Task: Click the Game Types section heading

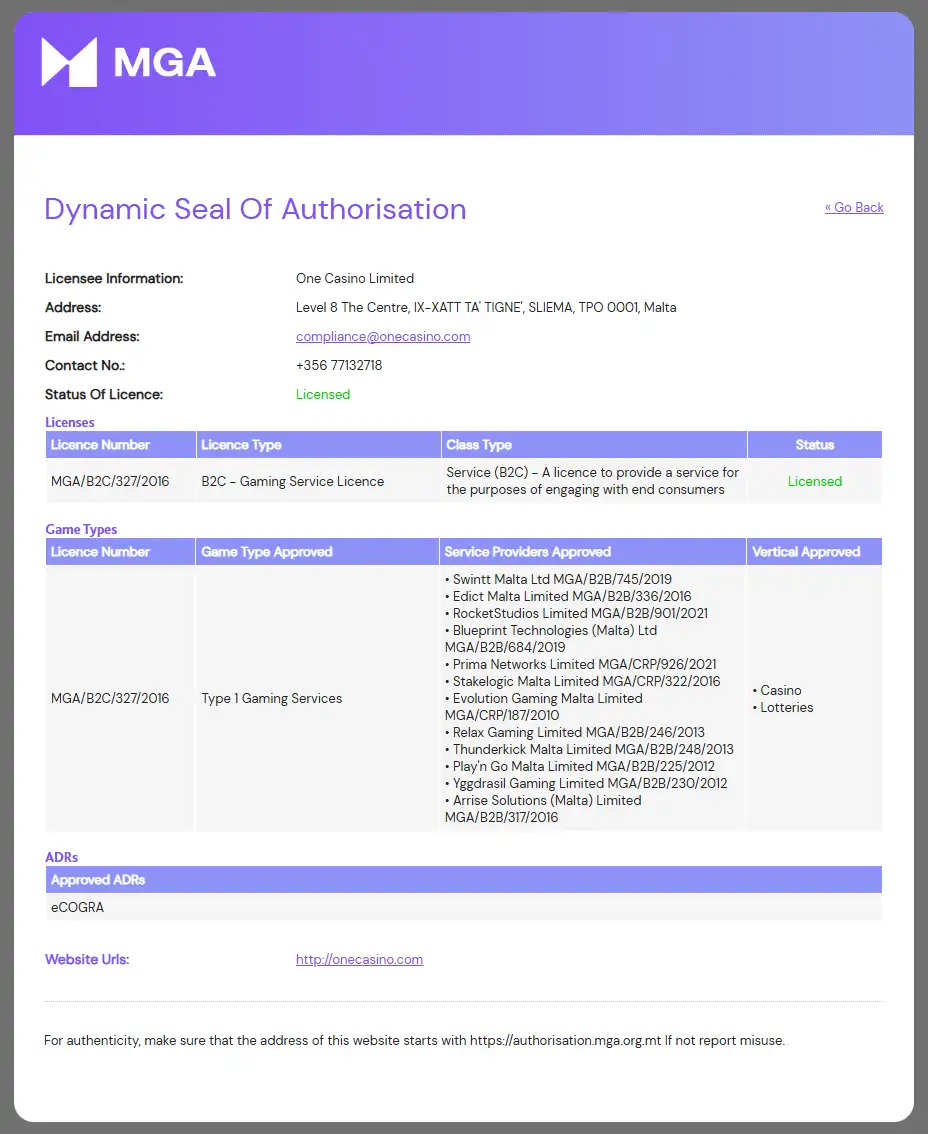Action: [81, 529]
